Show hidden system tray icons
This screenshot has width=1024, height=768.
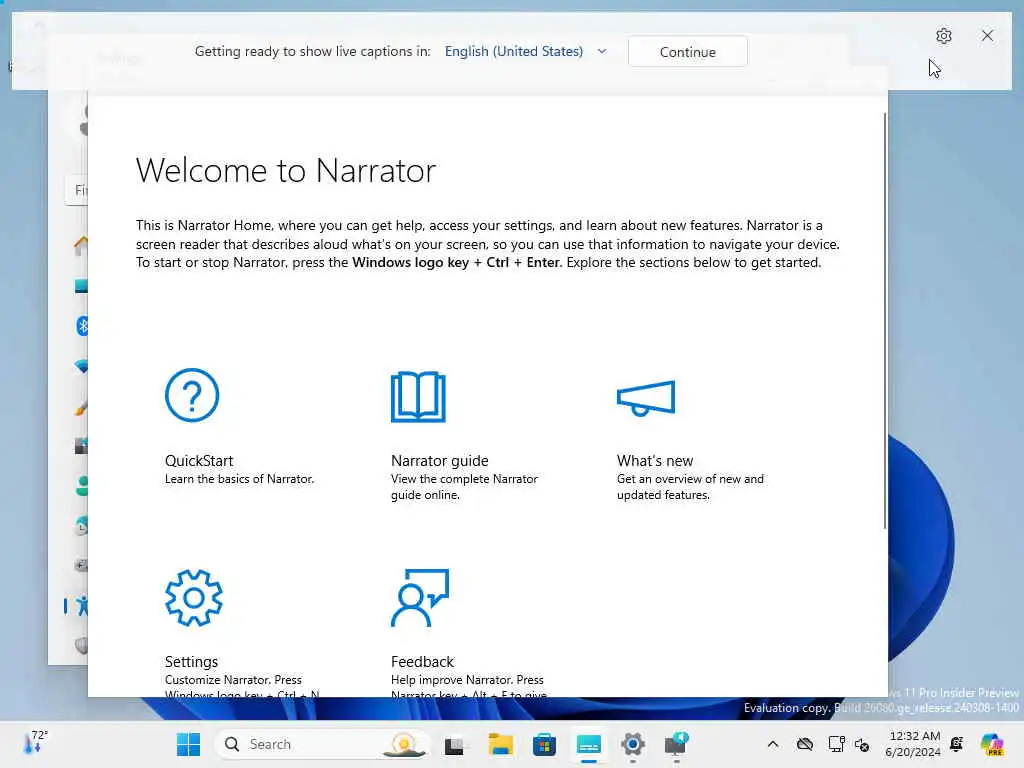click(773, 744)
